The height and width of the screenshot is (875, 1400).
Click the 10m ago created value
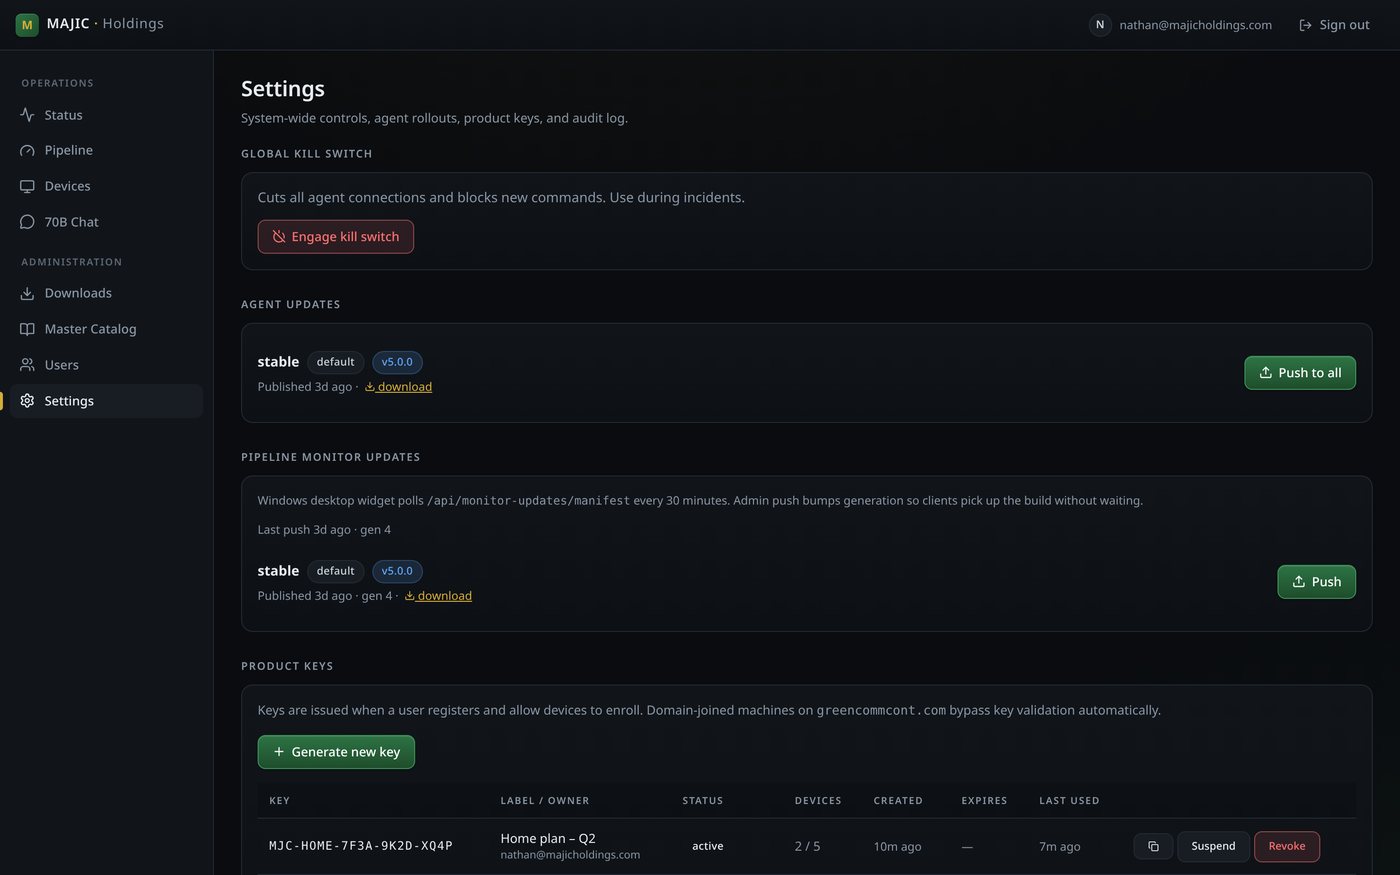point(897,847)
